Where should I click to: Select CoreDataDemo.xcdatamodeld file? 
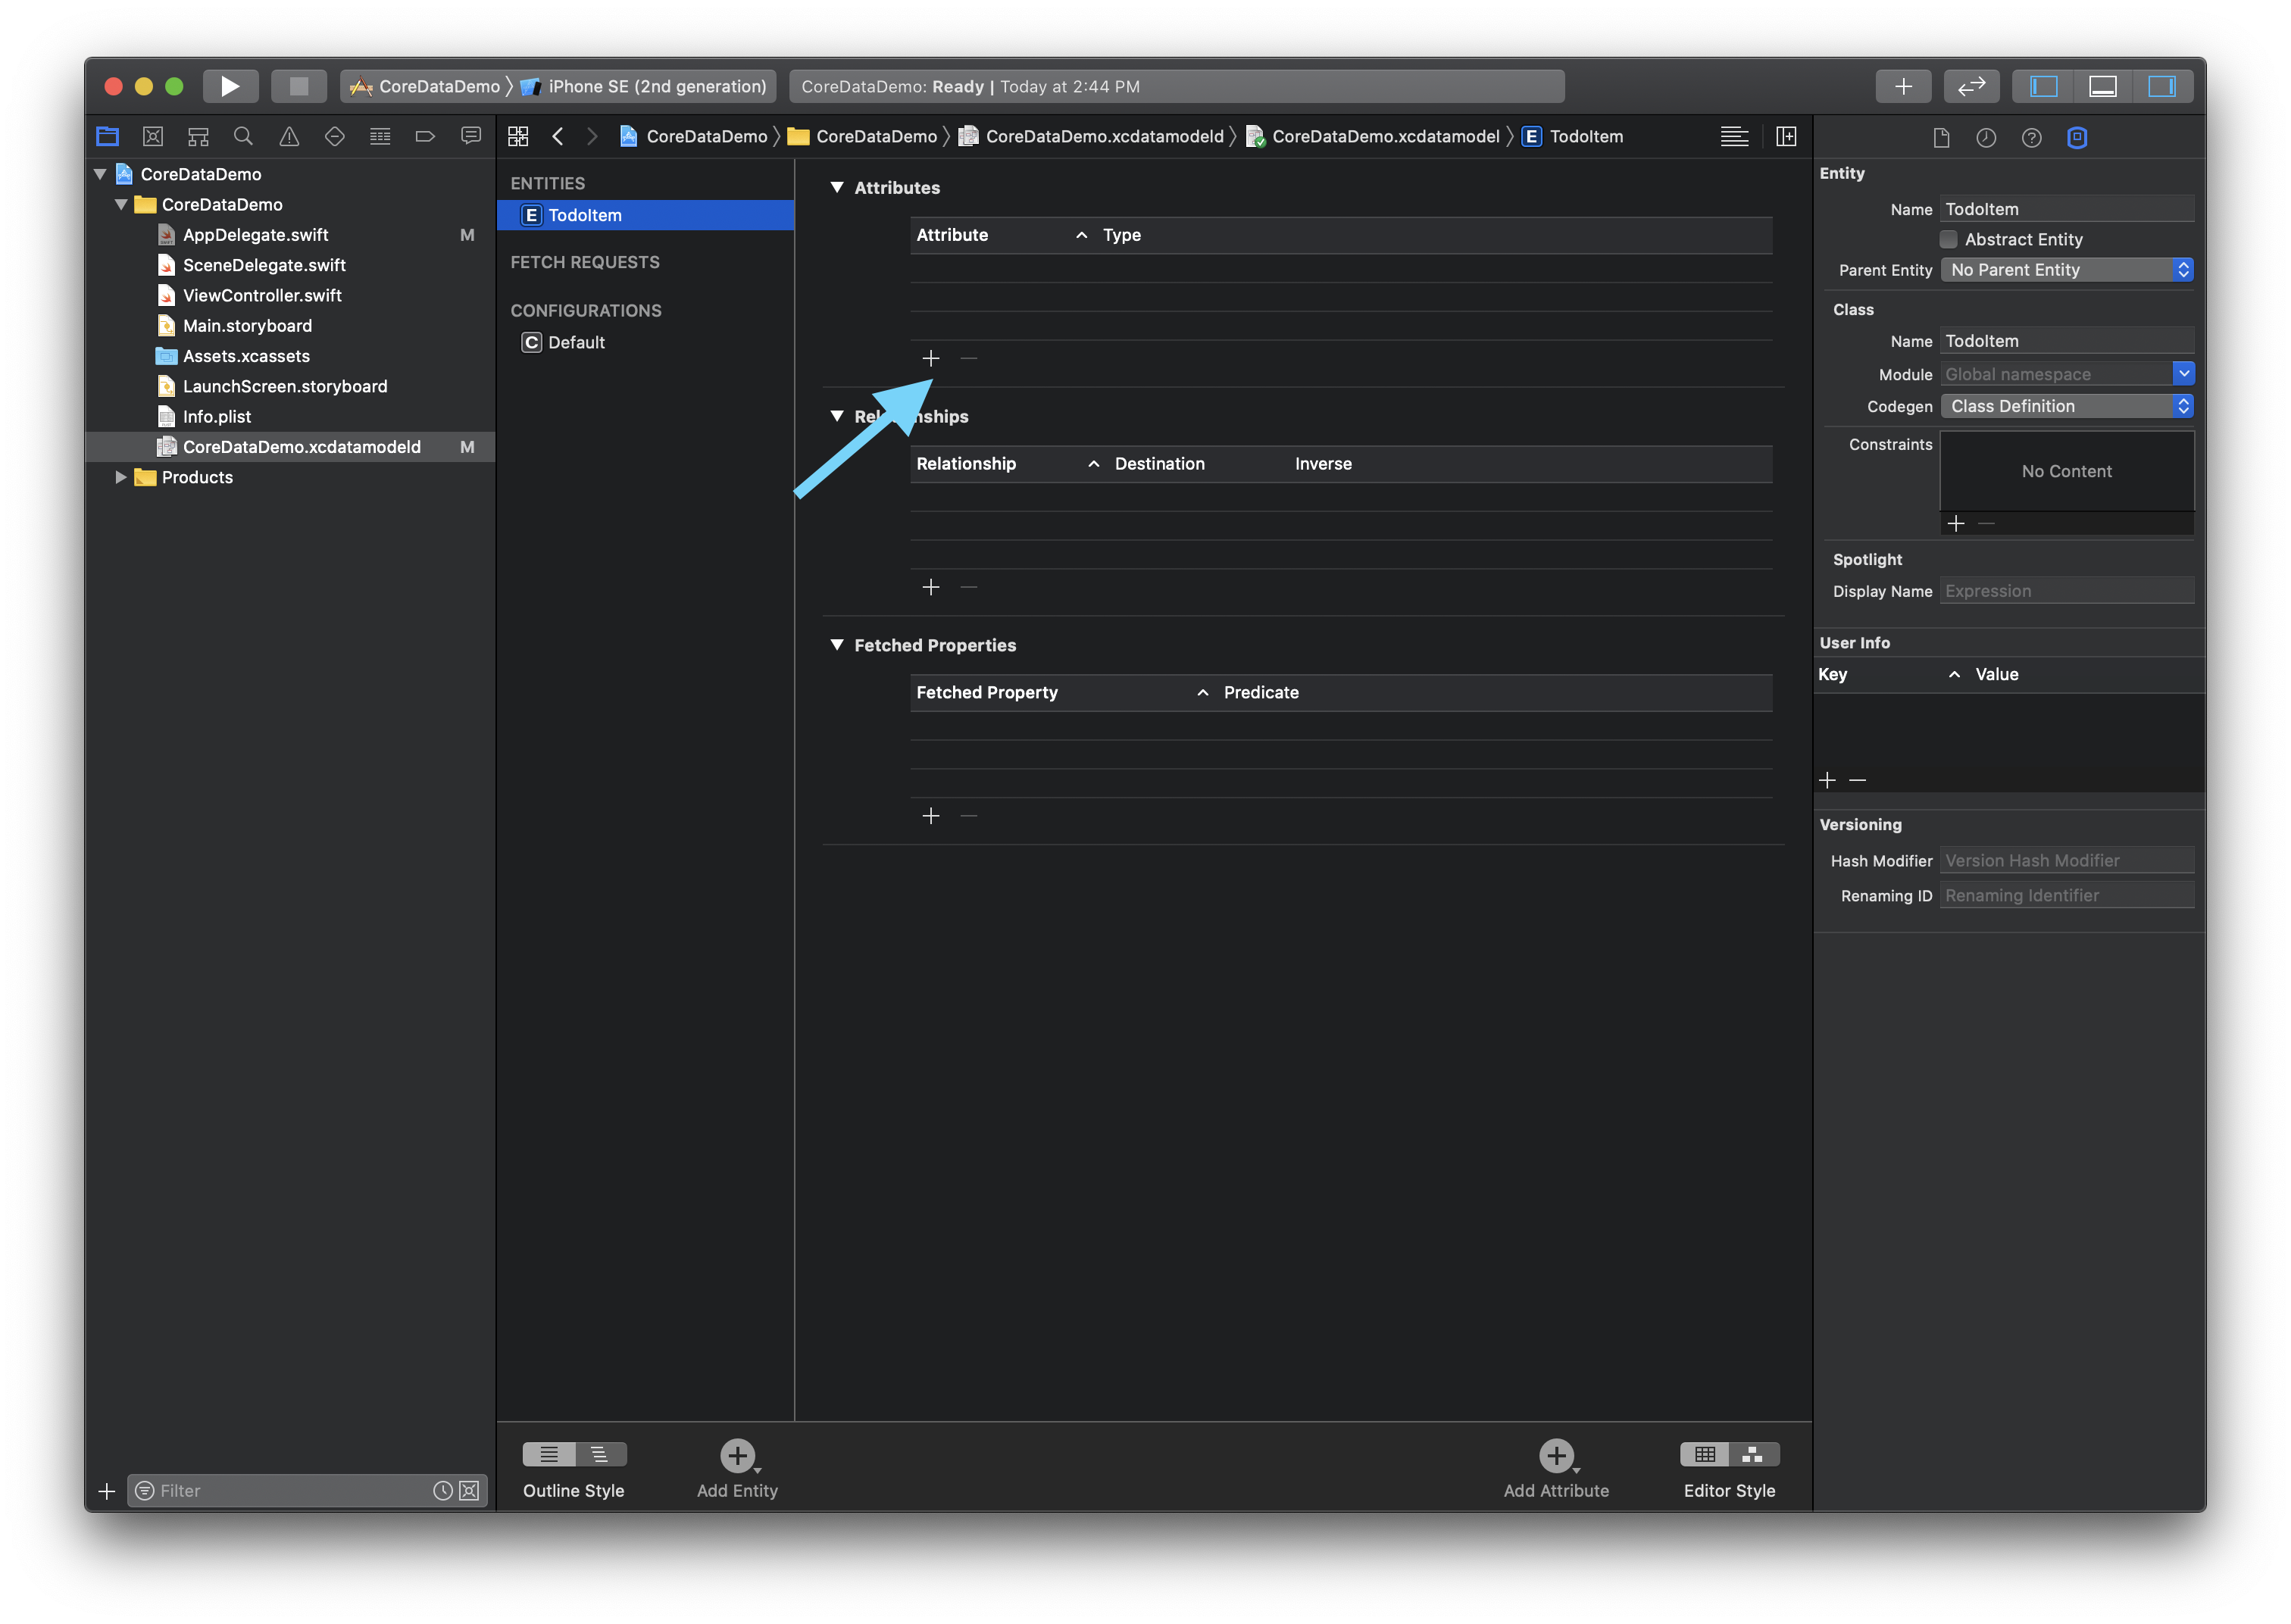pos(290,447)
